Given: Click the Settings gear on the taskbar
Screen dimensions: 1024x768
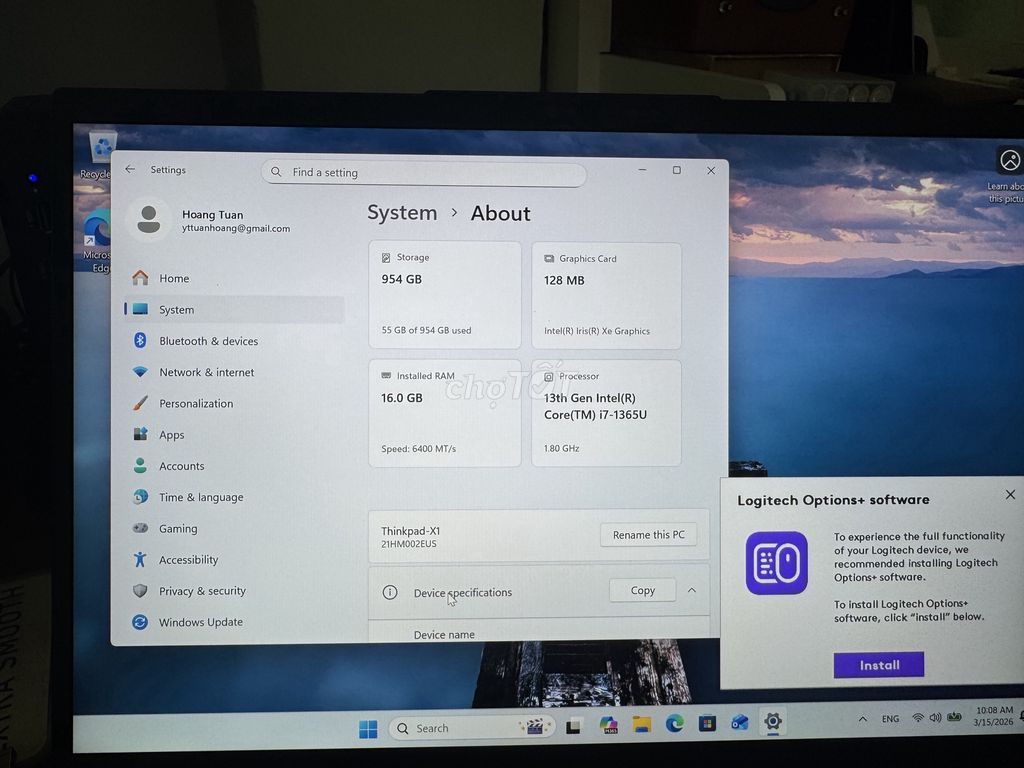Looking at the screenshot, I should 773,722.
